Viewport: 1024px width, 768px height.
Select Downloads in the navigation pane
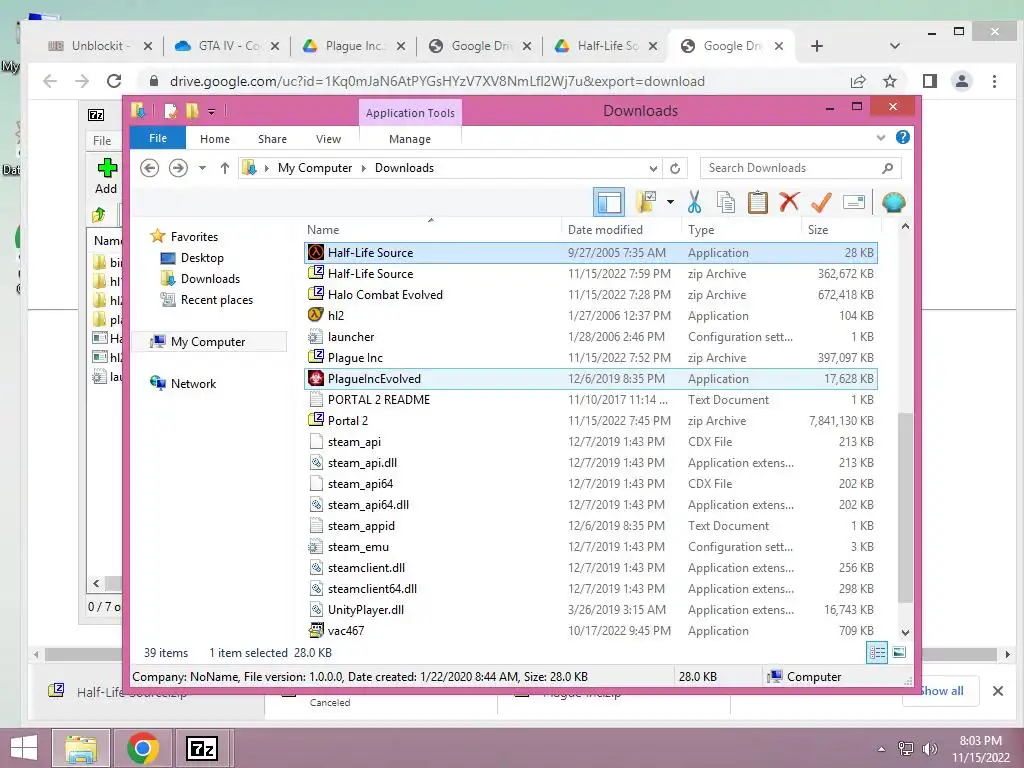[x=210, y=279]
